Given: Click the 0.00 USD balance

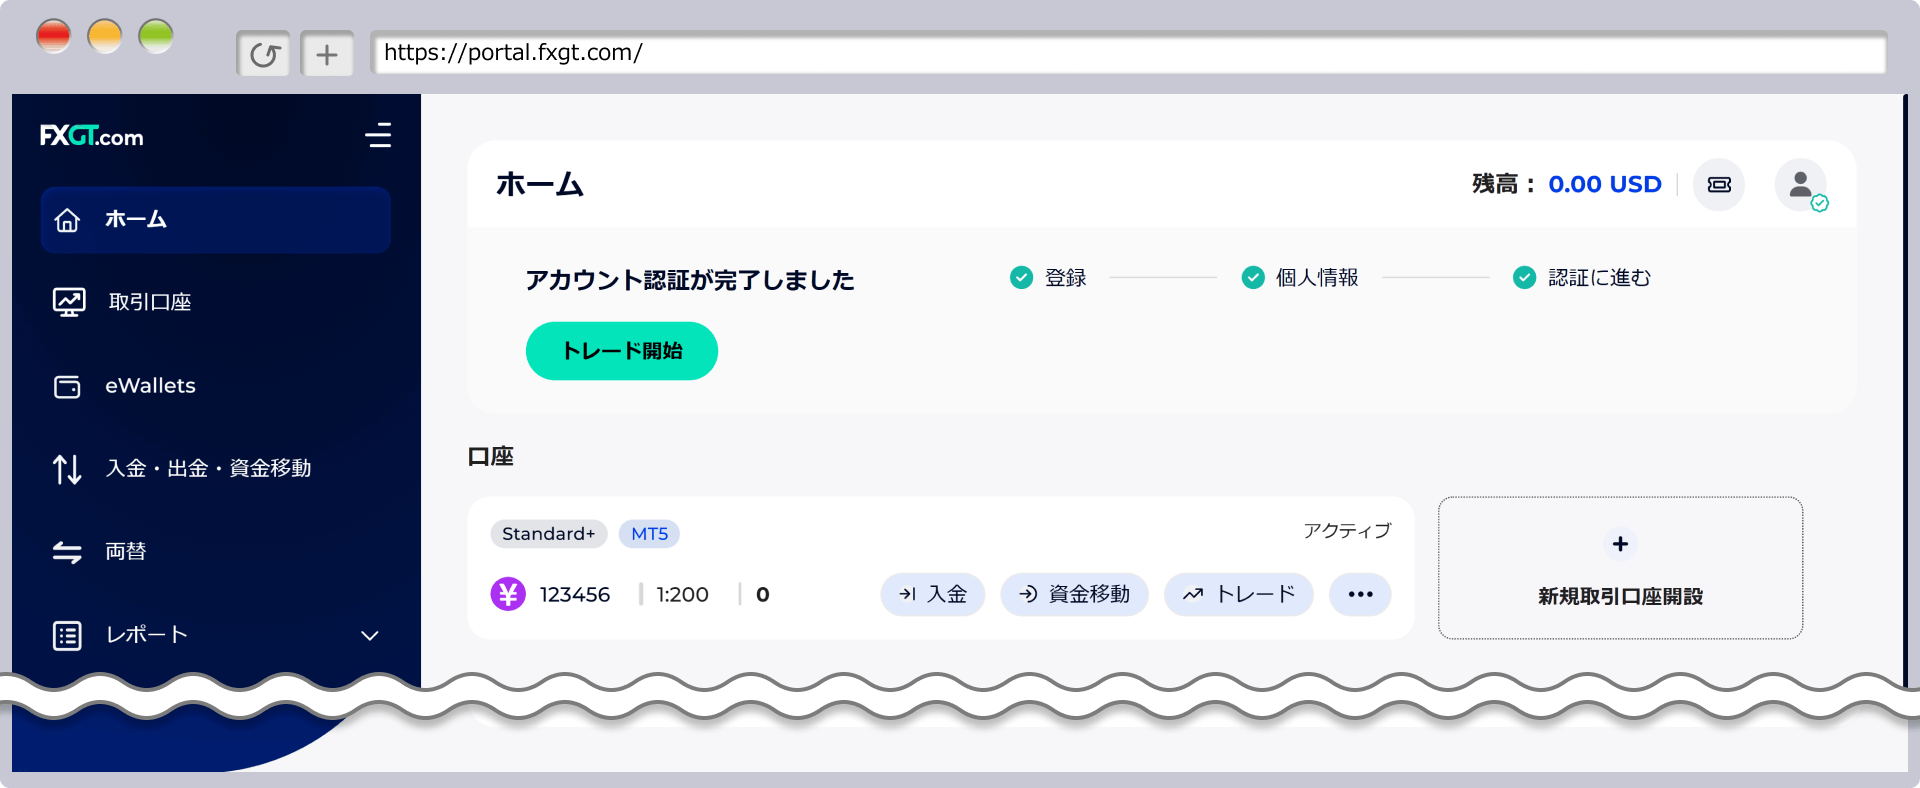Looking at the screenshot, I should click(x=1605, y=184).
